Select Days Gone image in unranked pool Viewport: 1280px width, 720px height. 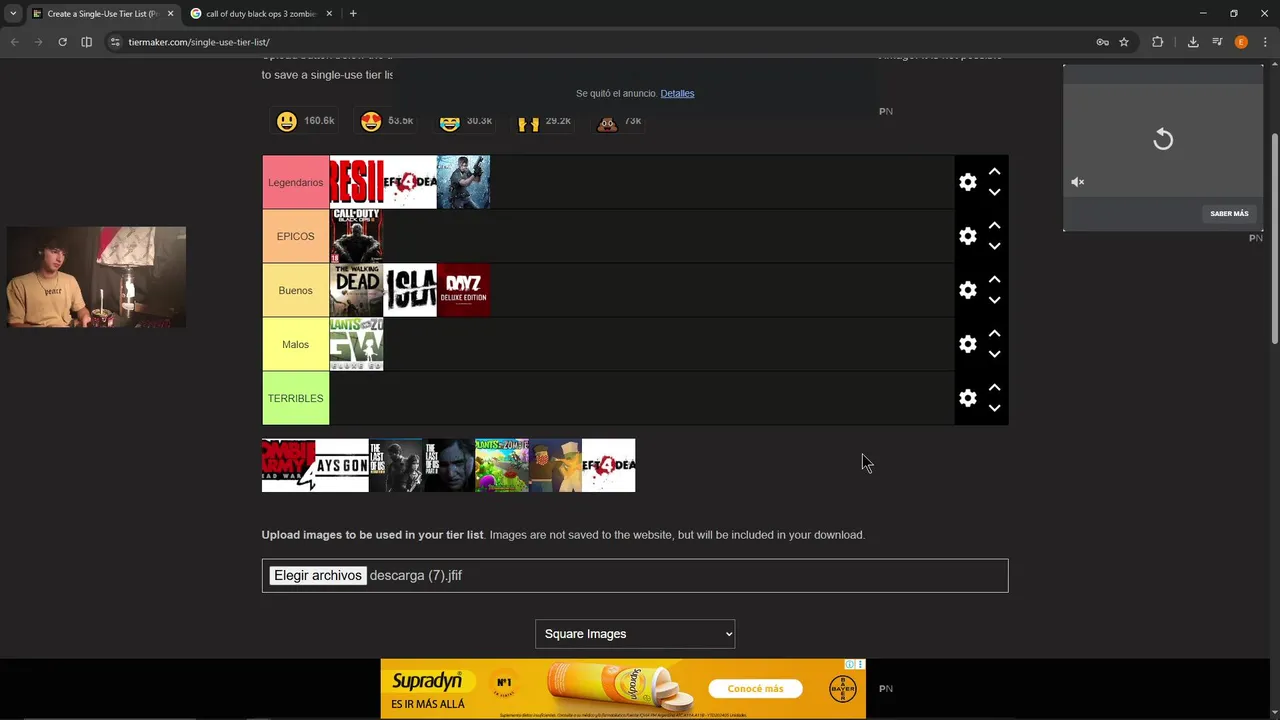click(342, 465)
